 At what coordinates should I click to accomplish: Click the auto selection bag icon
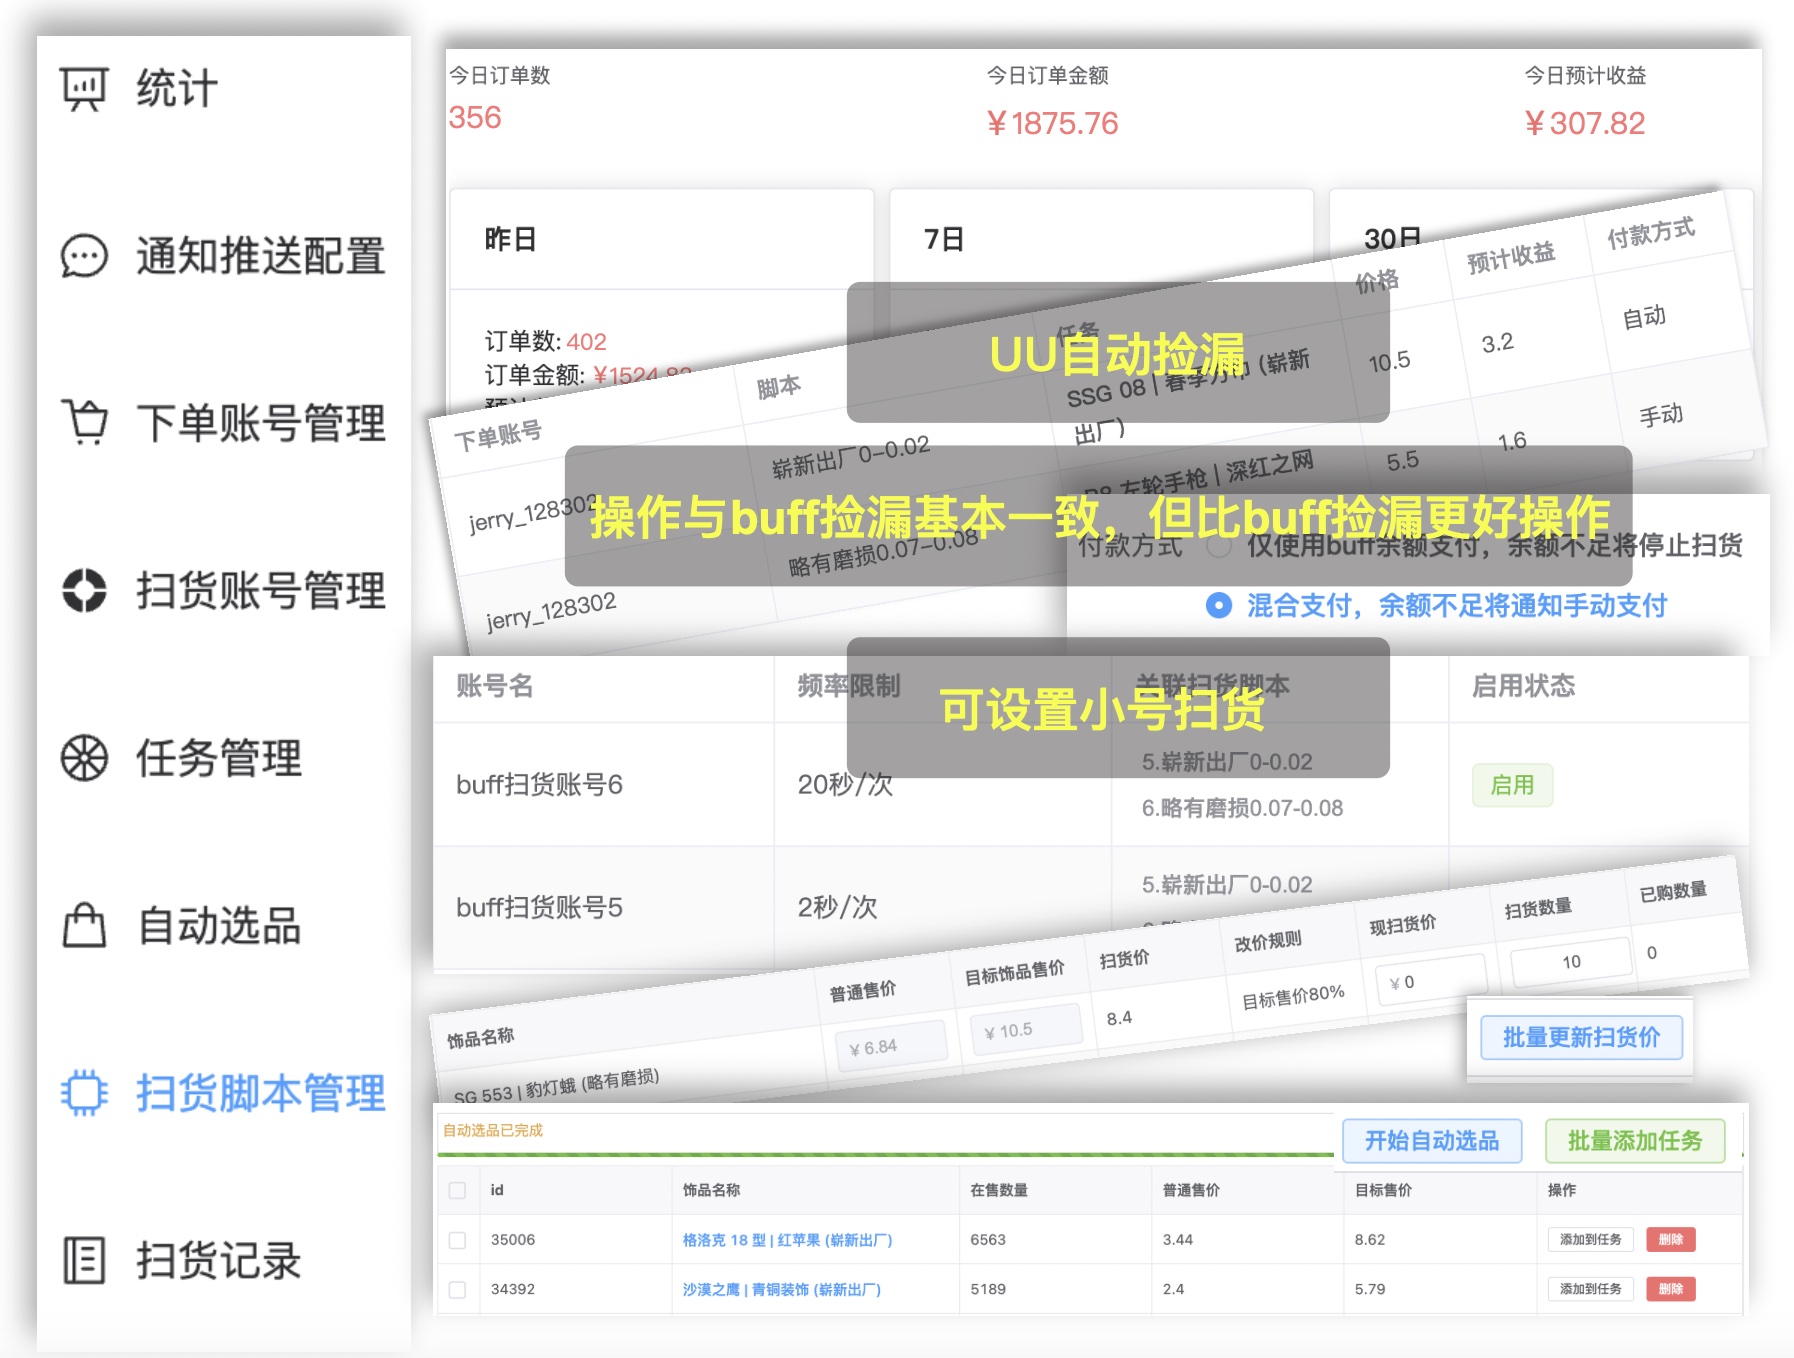[x=84, y=925]
